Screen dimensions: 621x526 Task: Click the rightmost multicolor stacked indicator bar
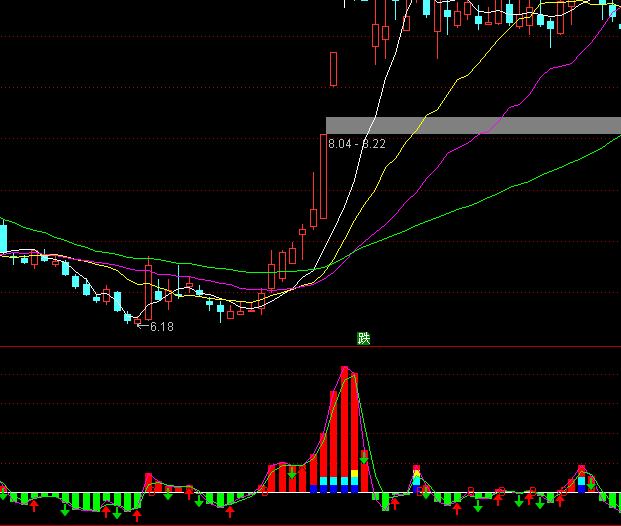(x=582, y=480)
